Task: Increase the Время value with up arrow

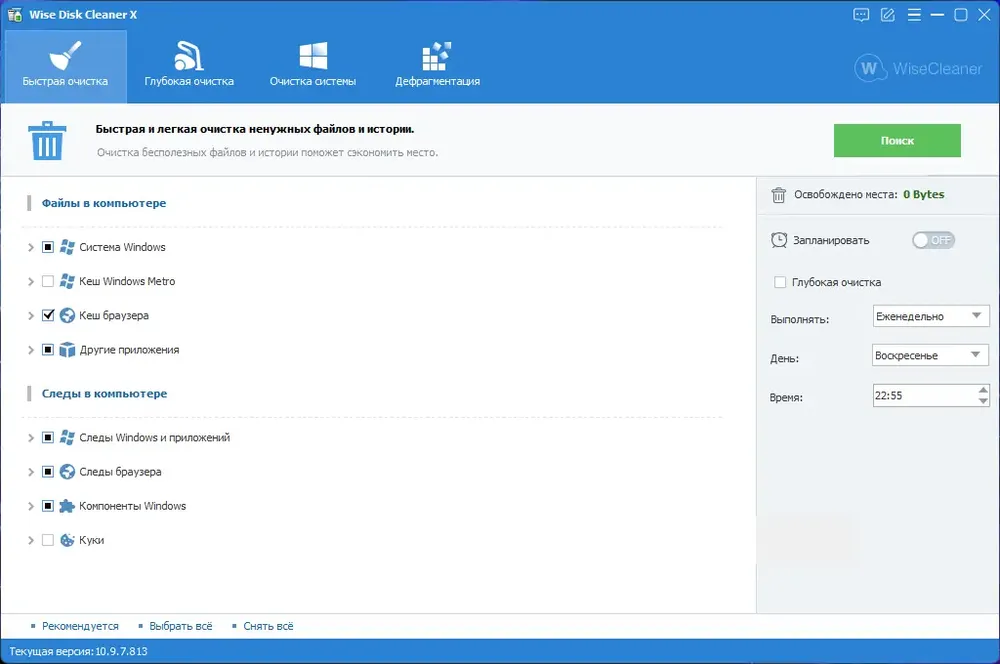Action: [x=983, y=390]
